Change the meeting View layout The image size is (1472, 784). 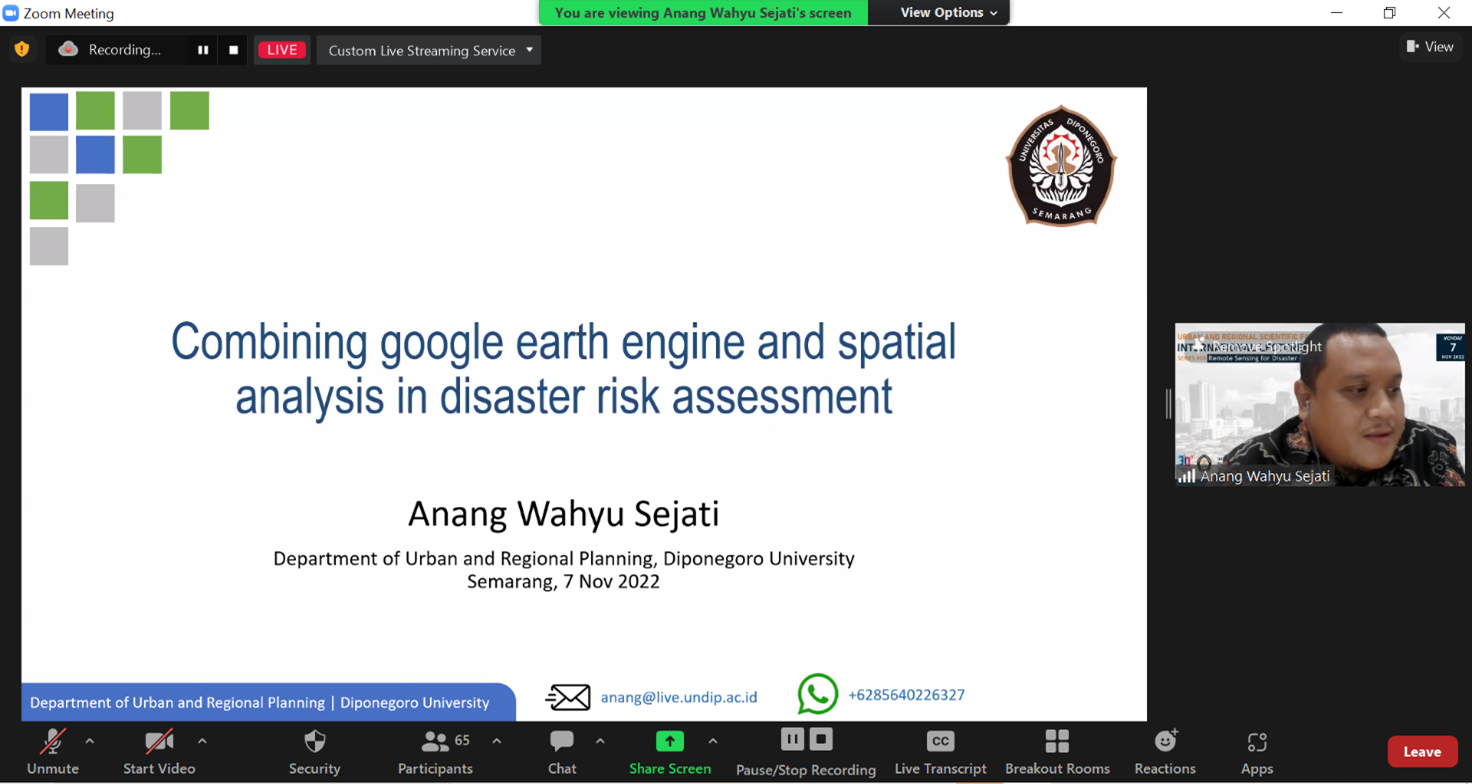tap(1430, 47)
